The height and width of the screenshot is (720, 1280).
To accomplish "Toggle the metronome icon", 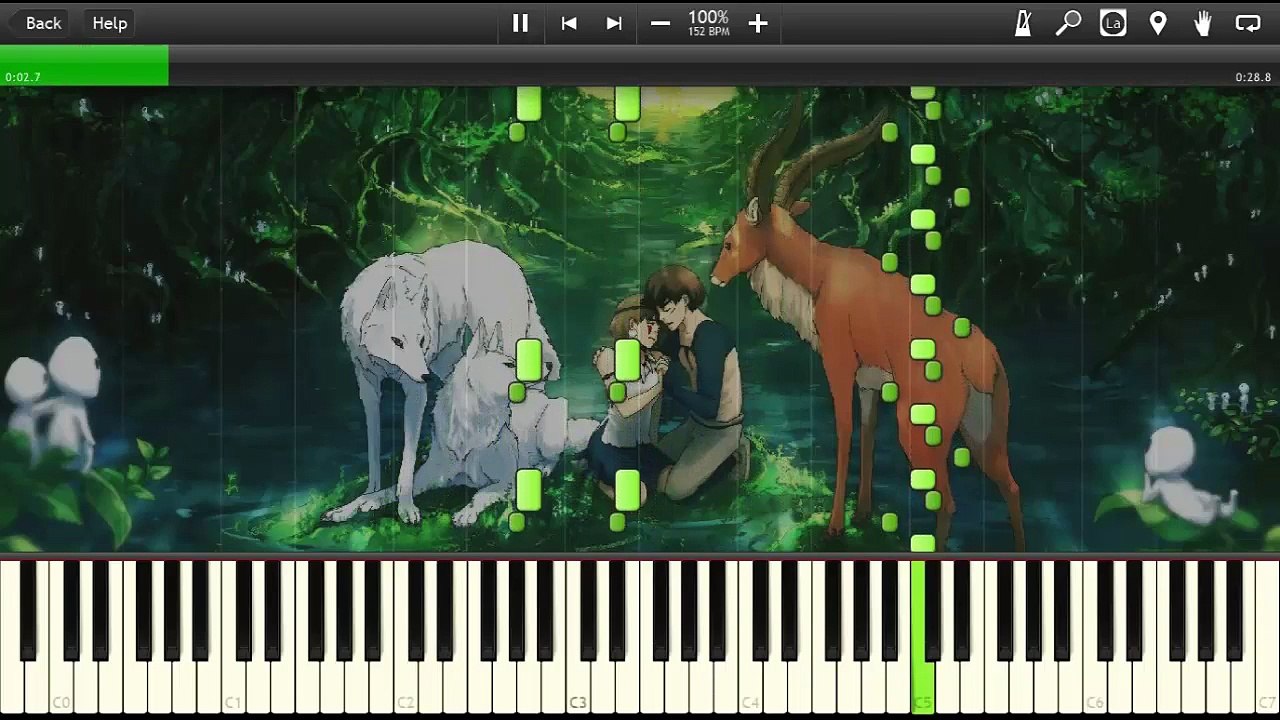I will click(x=1023, y=23).
